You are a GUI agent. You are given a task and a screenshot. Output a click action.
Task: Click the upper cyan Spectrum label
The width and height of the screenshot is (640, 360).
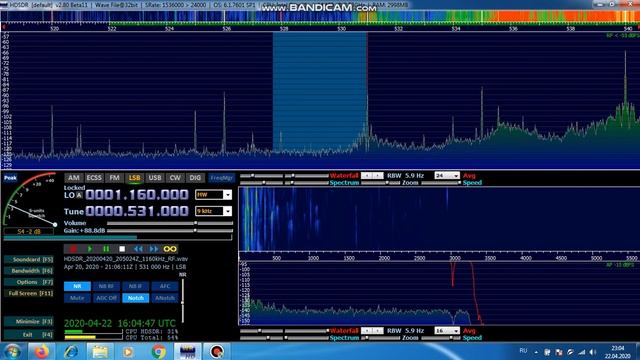click(x=344, y=183)
